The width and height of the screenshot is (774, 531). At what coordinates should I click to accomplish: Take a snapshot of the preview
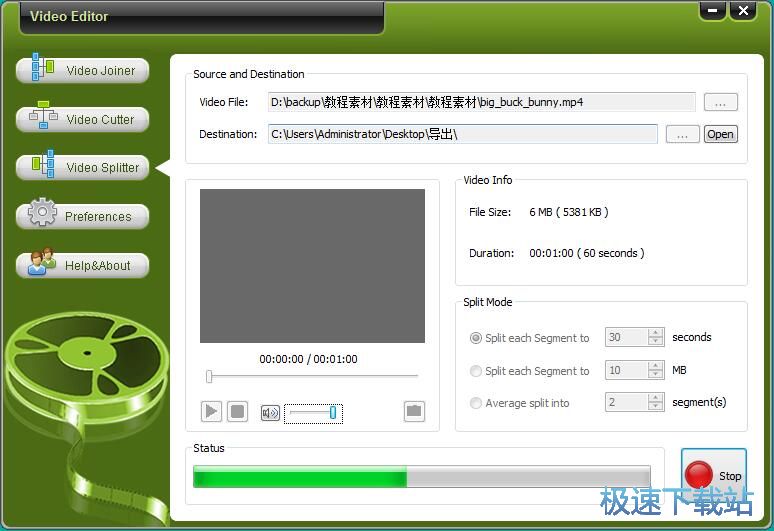(x=414, y=411)
